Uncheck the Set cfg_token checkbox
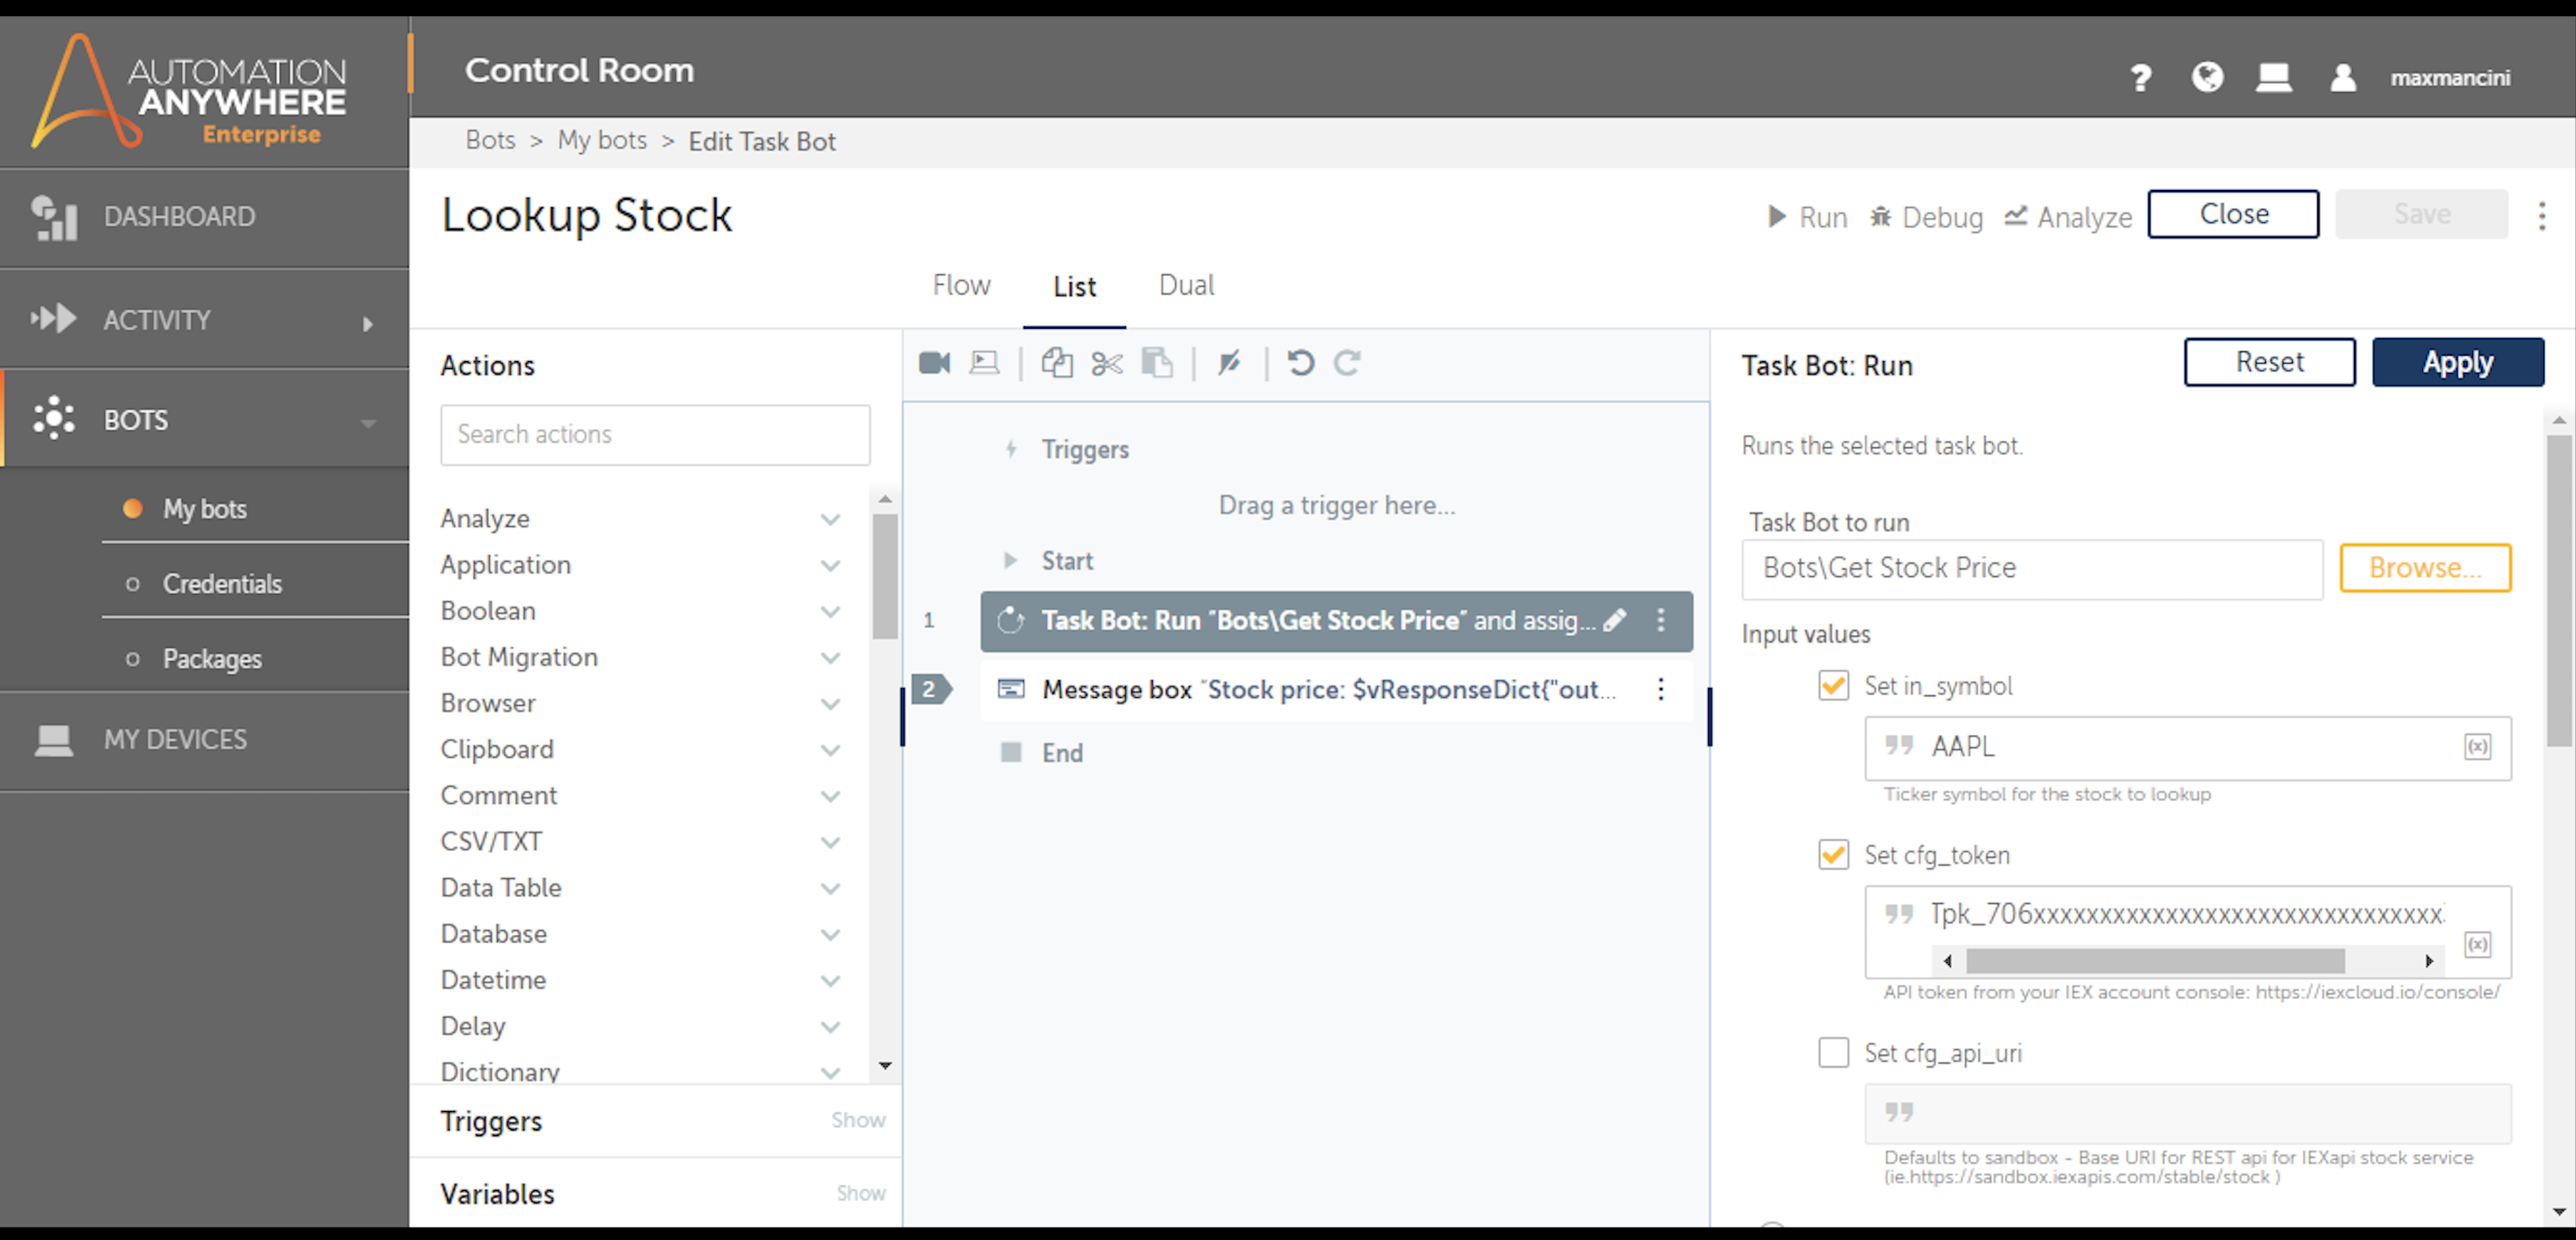The height and width of the screenshot is (1240, 2576). coord(1833,855)
